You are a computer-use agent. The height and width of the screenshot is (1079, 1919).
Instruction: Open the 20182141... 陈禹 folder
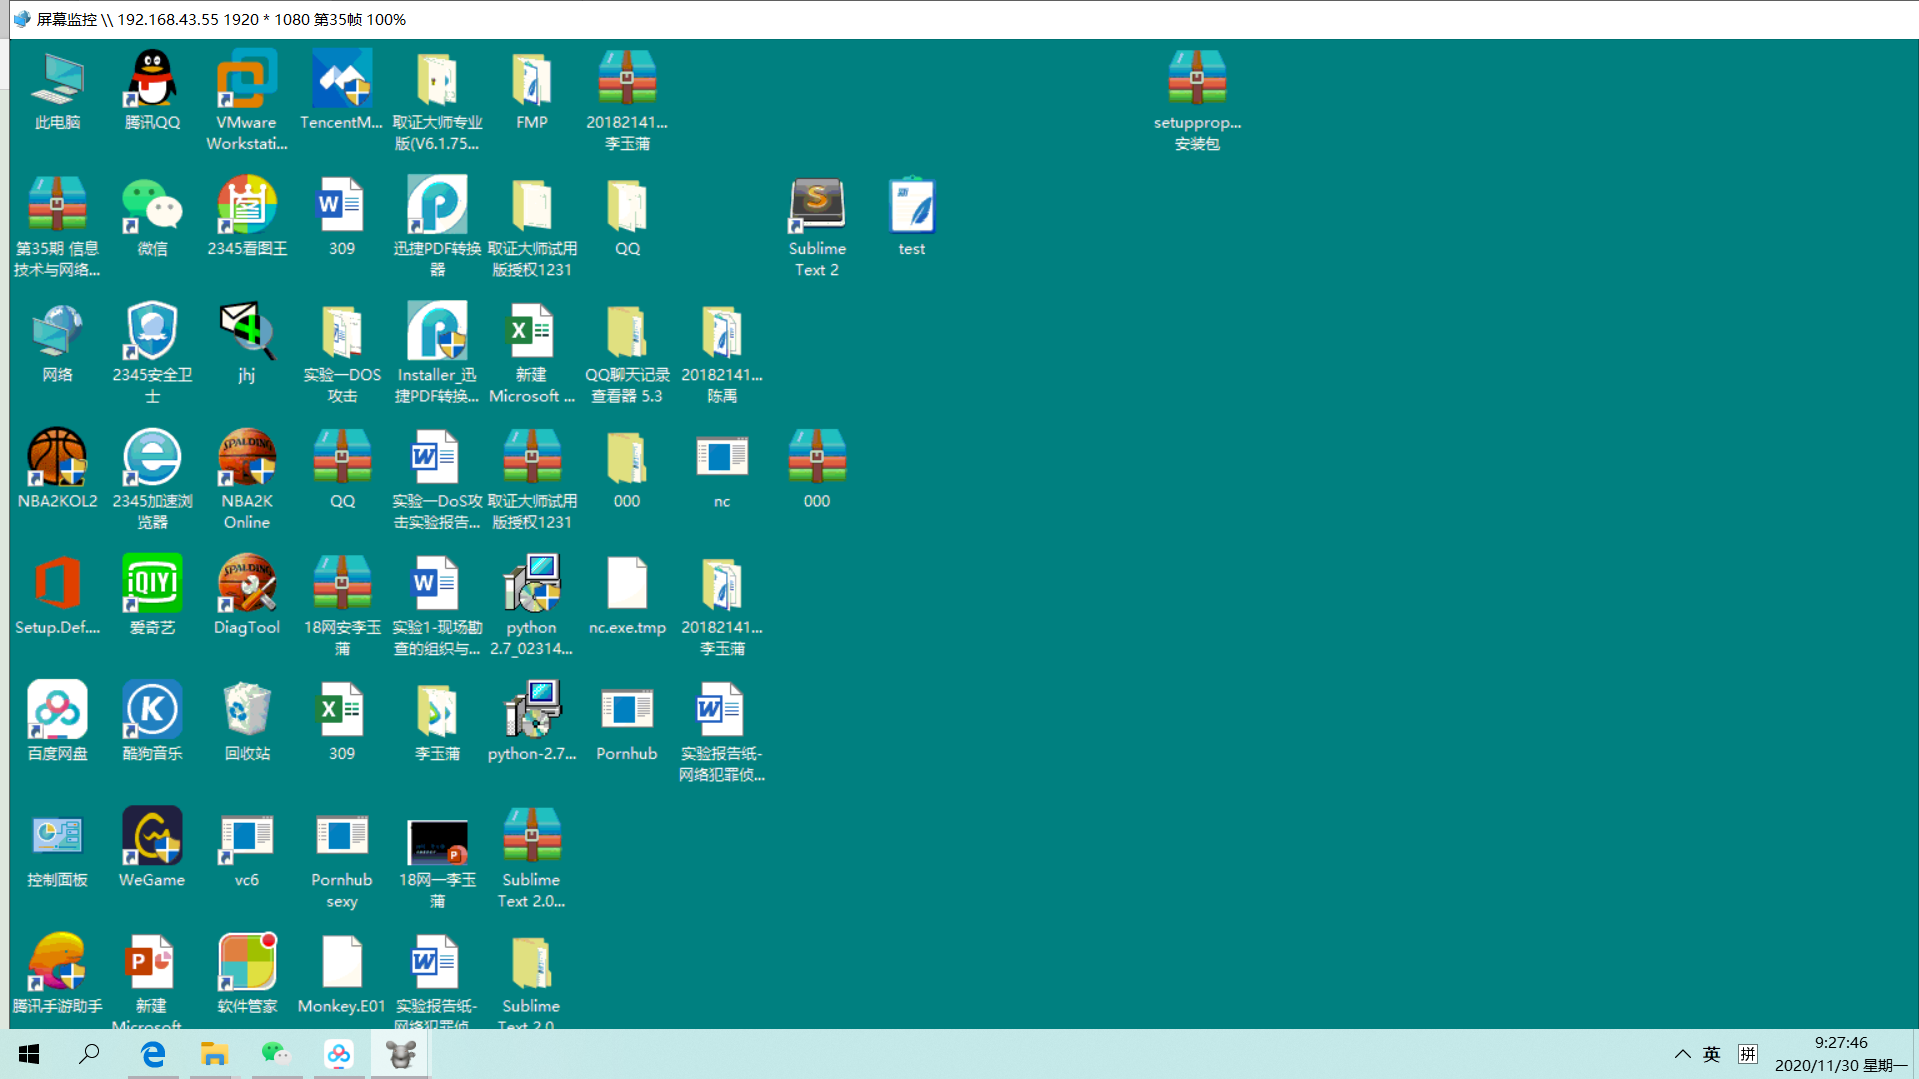722,354
